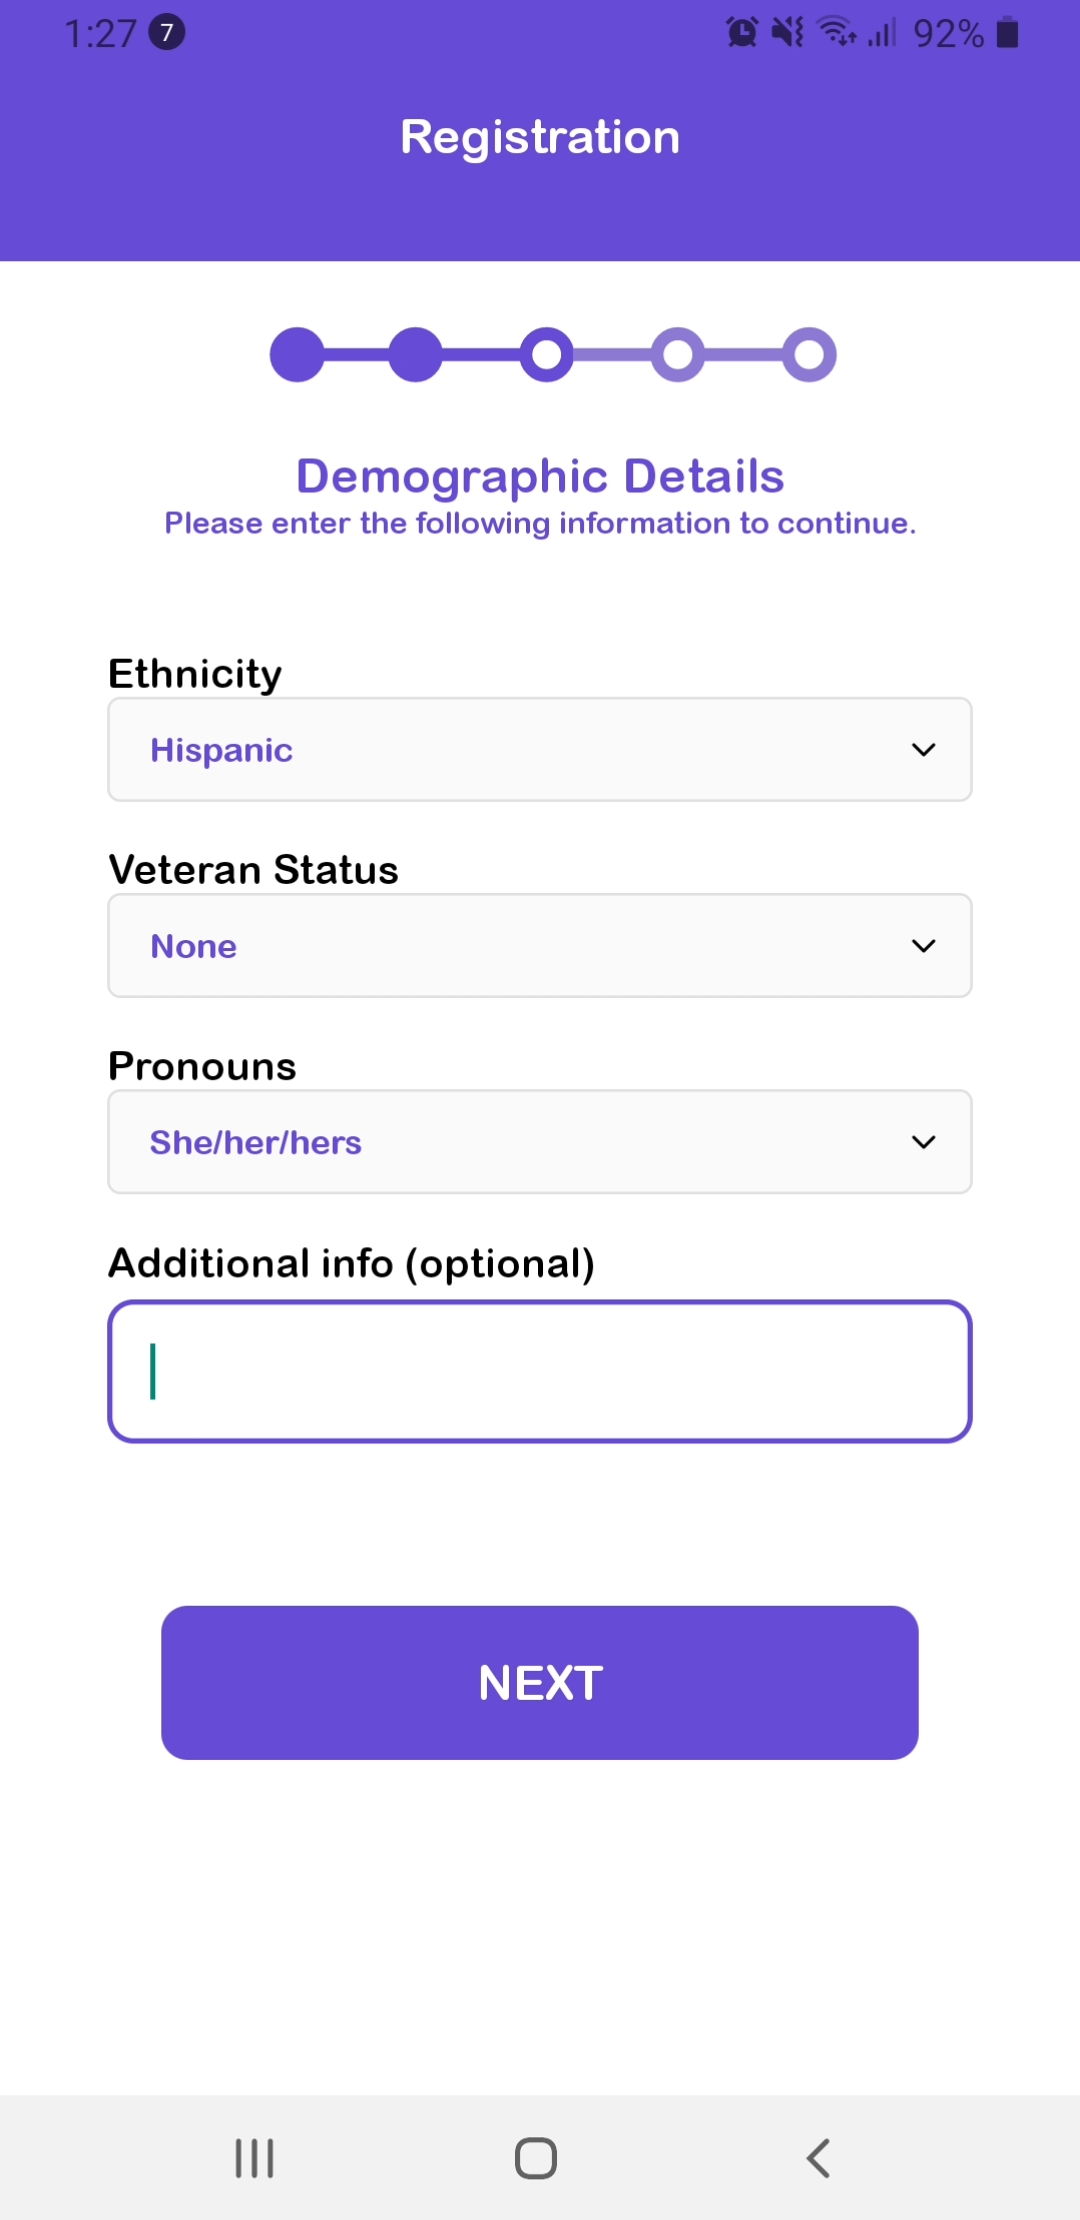Tap the first filled progress step circle
This screenshot has height=2220, width=1080.
pyautogui.click(x=297, y=354)
